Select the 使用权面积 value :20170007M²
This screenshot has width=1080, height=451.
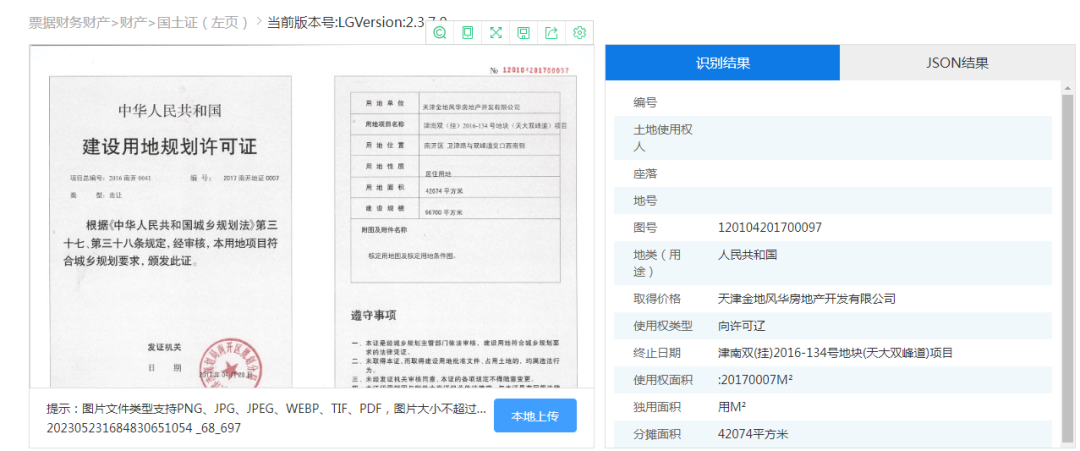point(755,380)
